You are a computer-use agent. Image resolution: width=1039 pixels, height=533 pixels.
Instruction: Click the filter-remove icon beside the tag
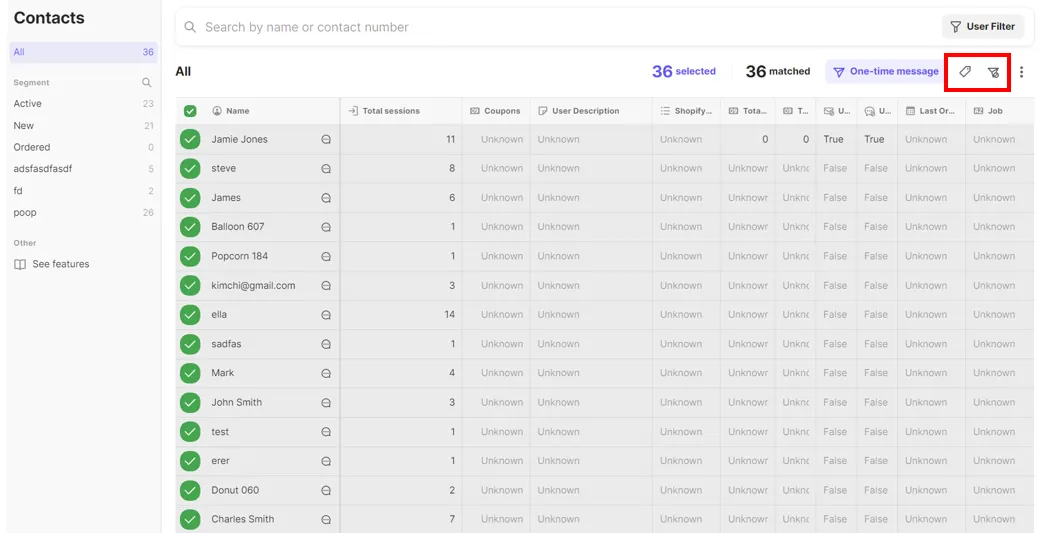pyautogui.click(x=993, y=72)
